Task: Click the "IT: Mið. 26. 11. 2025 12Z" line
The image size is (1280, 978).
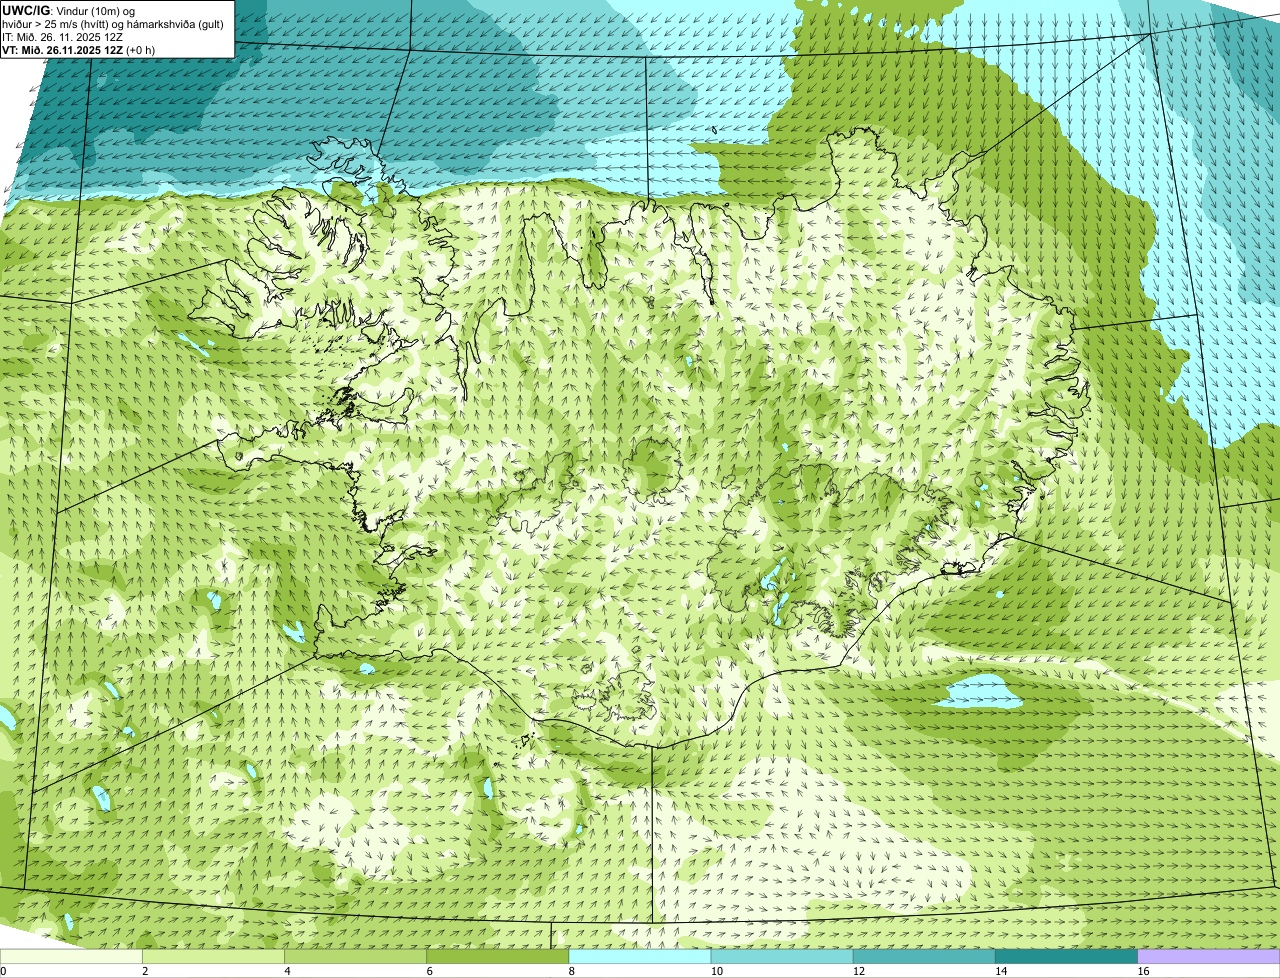Action: click(x=62, y=37)
